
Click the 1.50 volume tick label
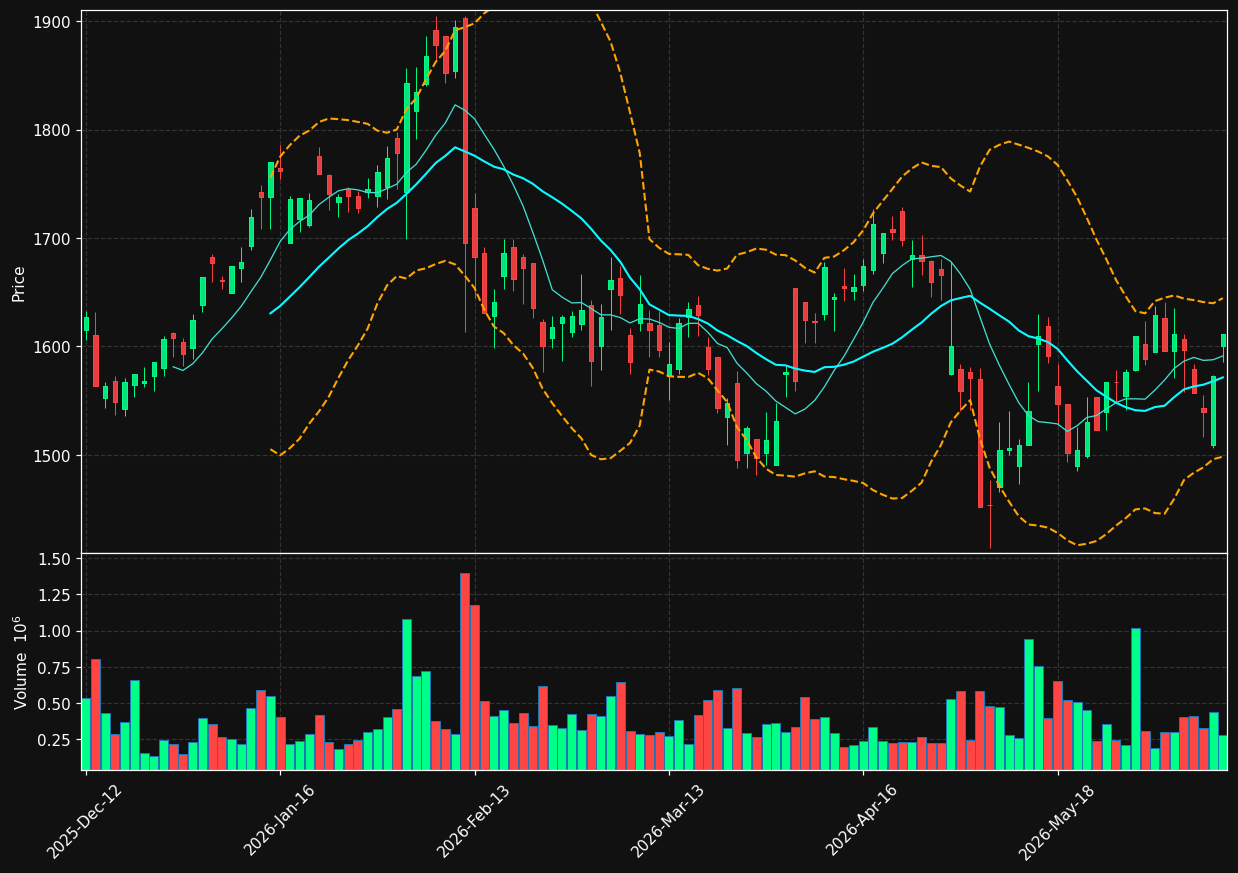coord(53,559)
